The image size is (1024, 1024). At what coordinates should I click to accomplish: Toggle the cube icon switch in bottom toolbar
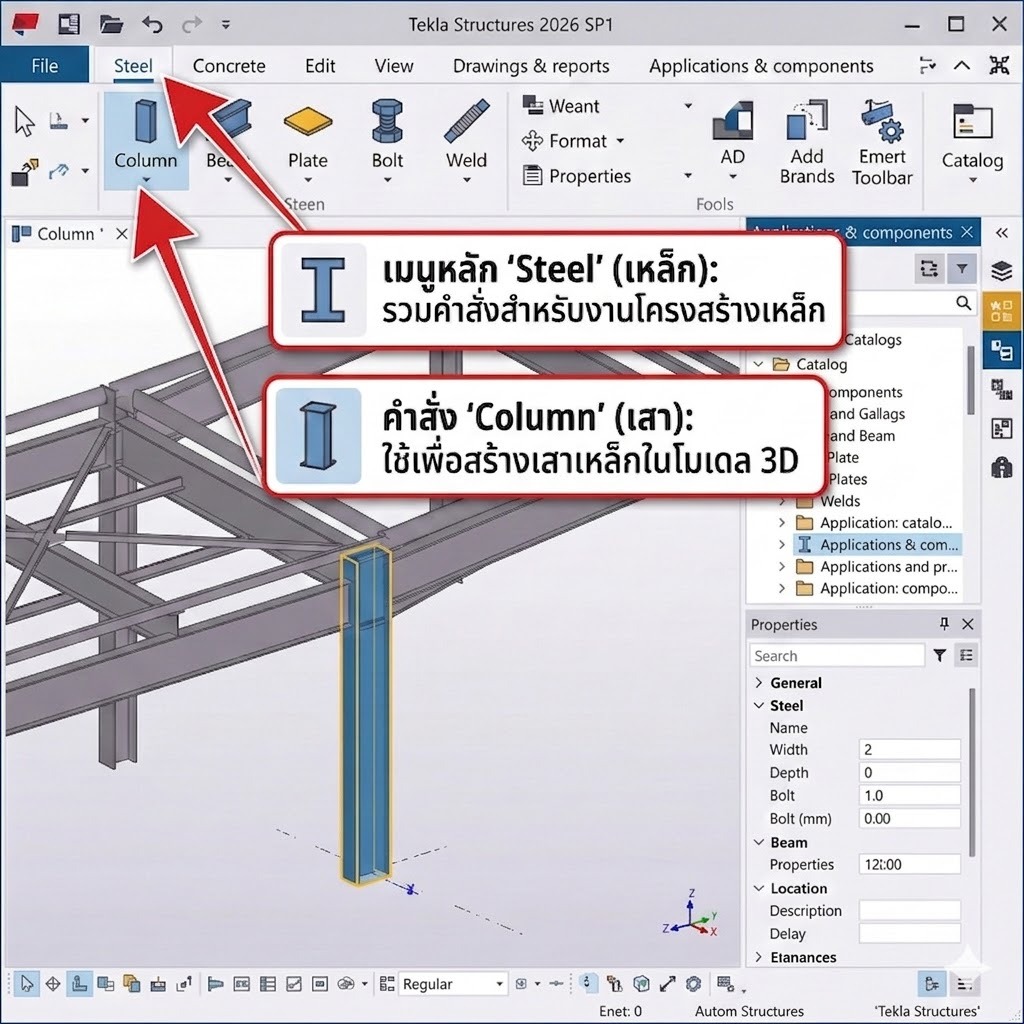(x=641, y=984)
